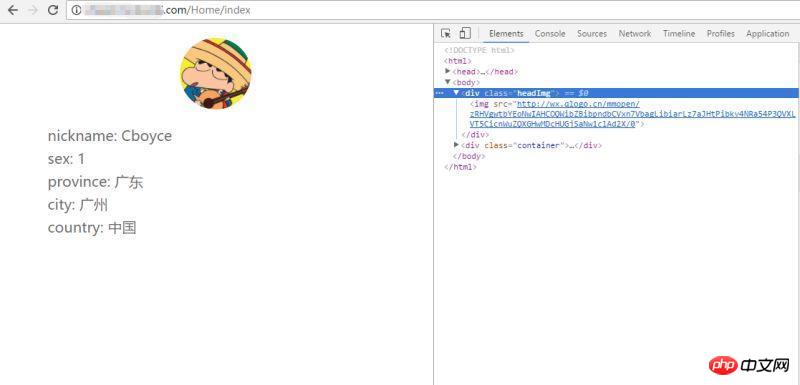800x385 pixels.
Task: Open the Console tab
Action: coord(550,34)
